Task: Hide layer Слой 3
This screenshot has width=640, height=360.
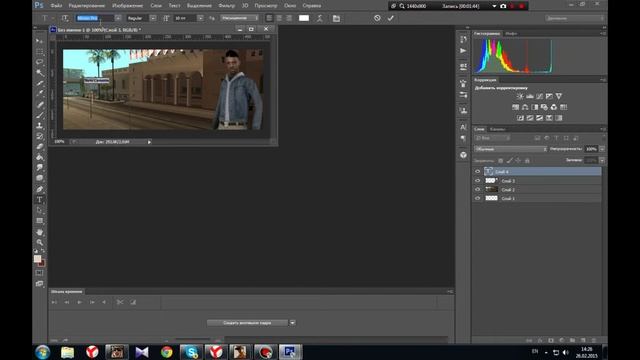Action: [478, 180]
